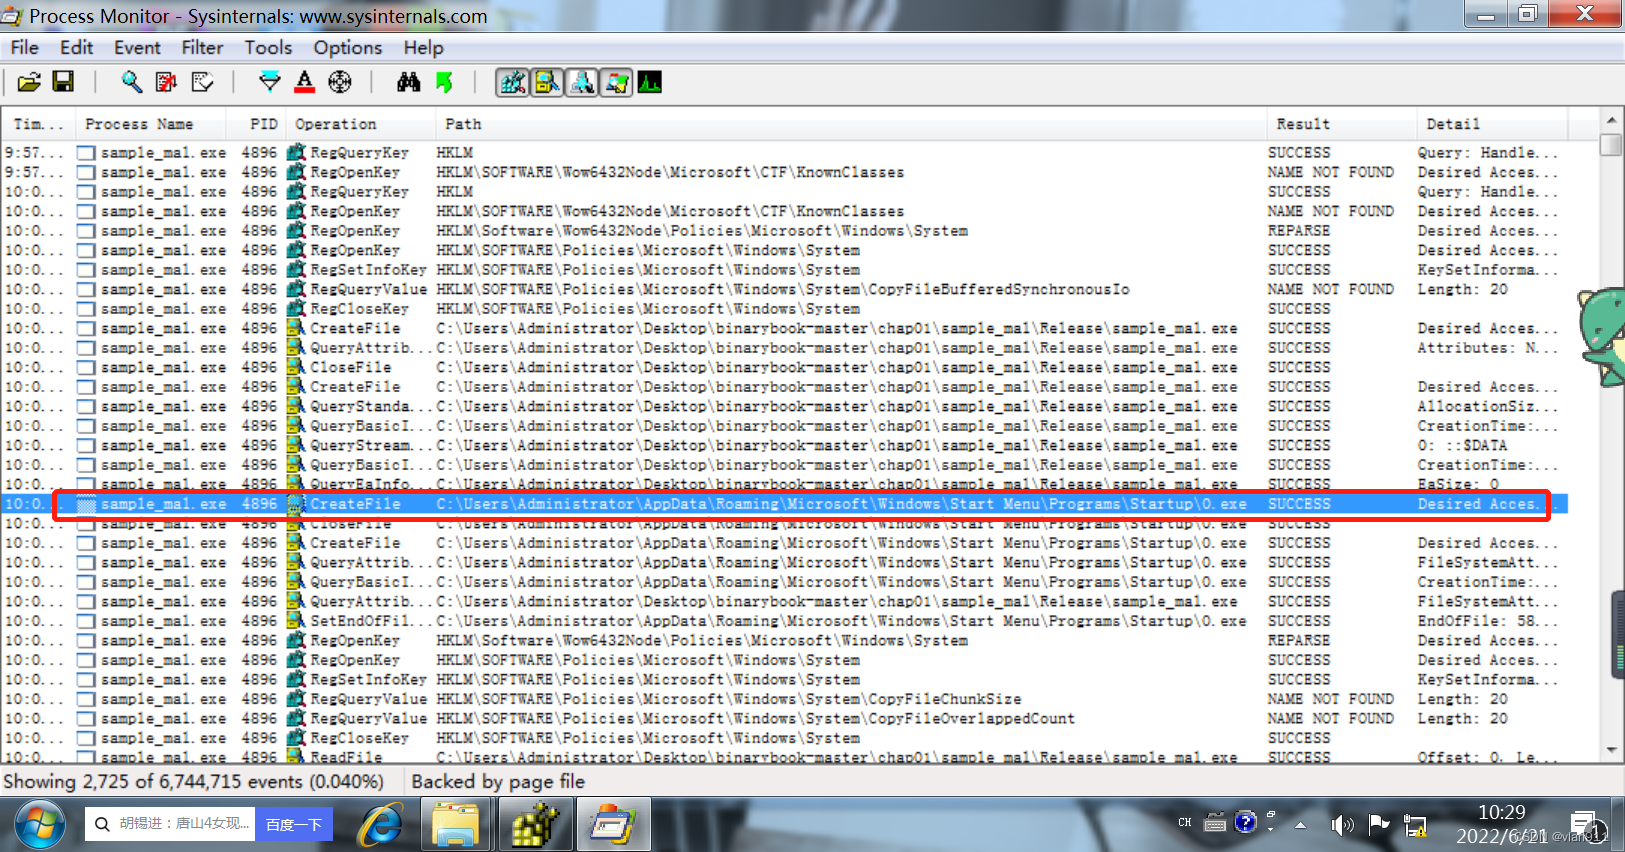Click the vertical scrollbar thumb

[1610, 144]
